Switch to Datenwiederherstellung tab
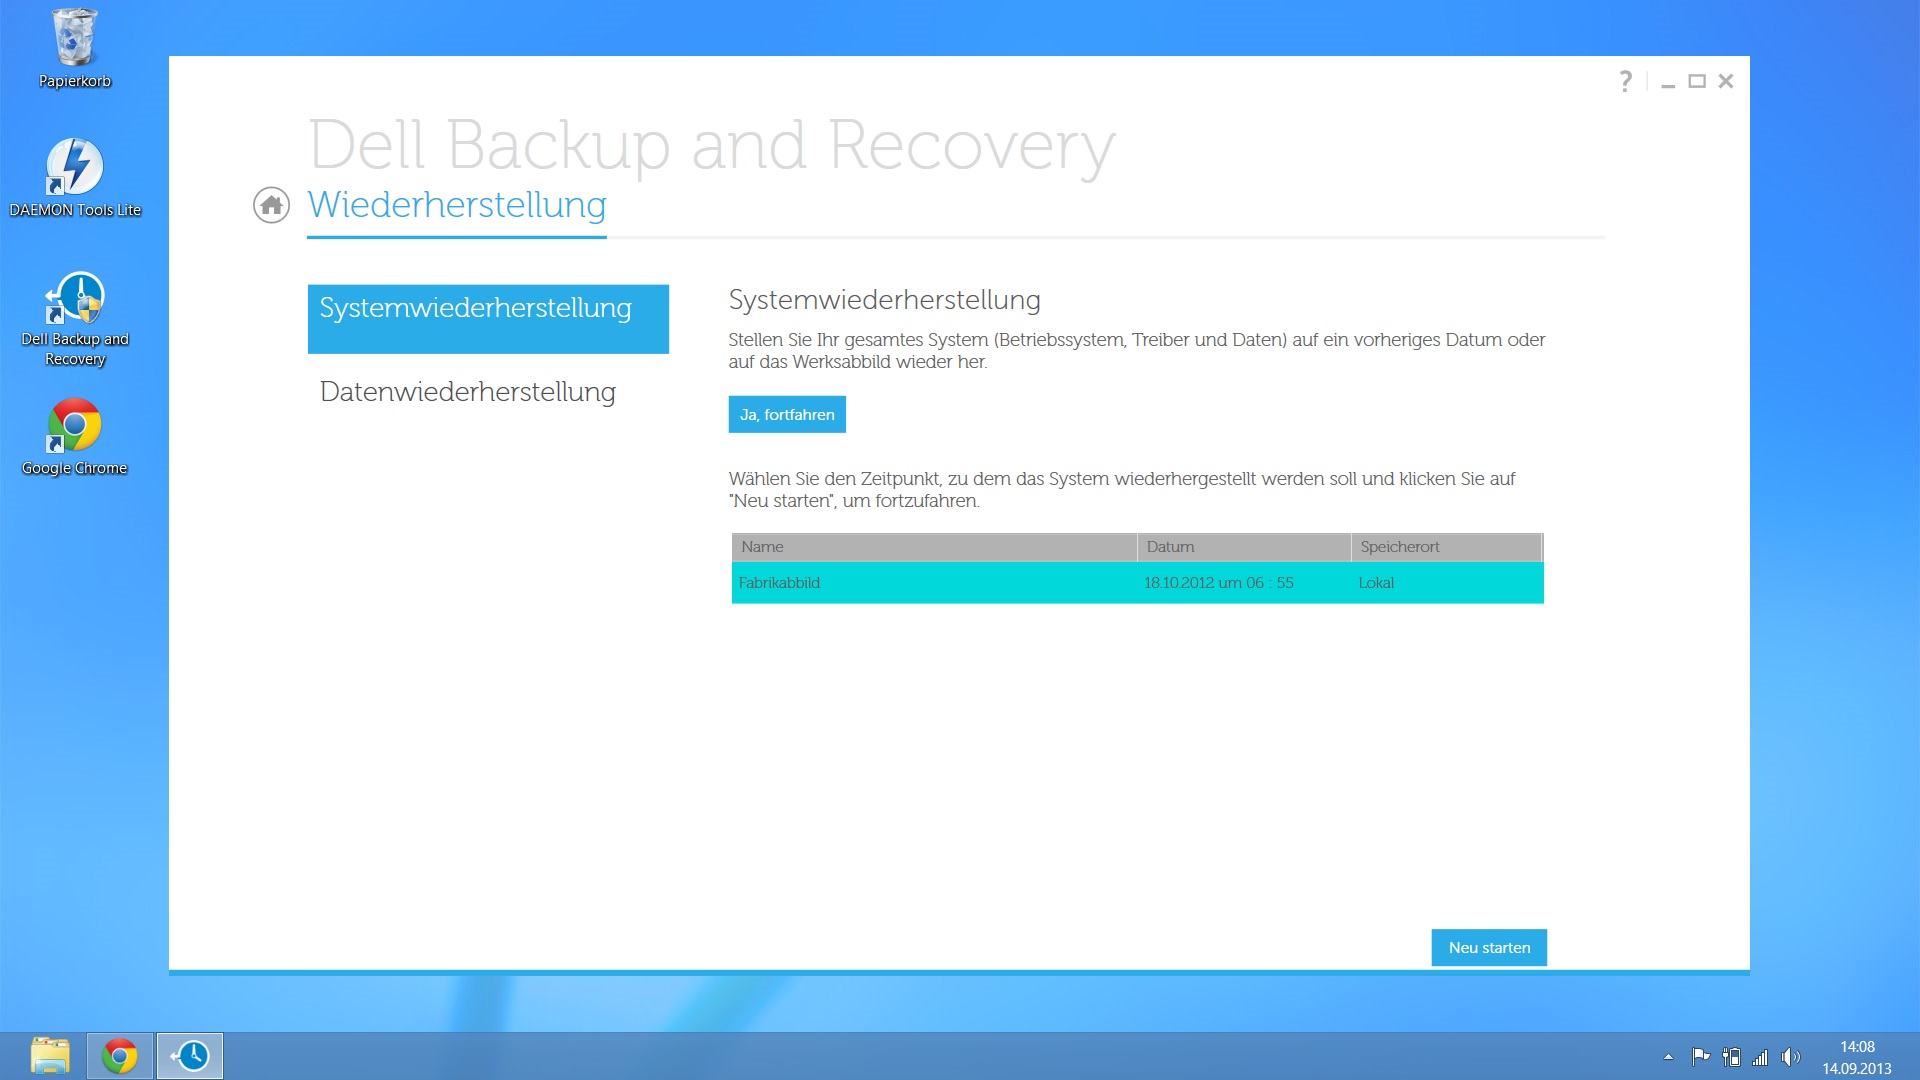The width and height of the screenshot is (1920, 1080). coord(468,392)
